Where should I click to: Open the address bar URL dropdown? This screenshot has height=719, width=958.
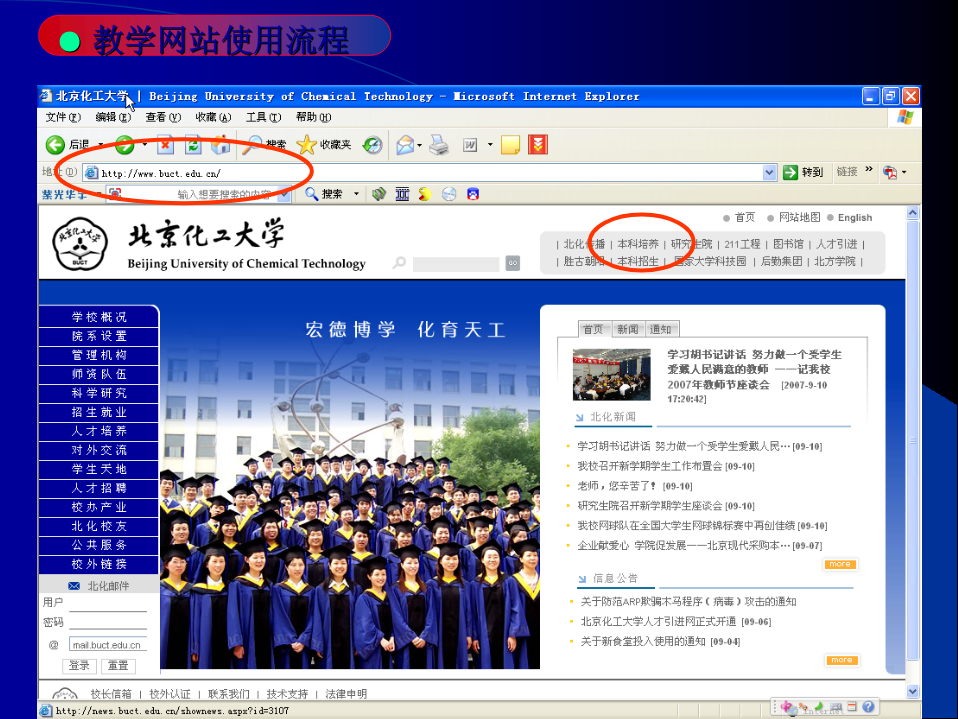(770, 173)
